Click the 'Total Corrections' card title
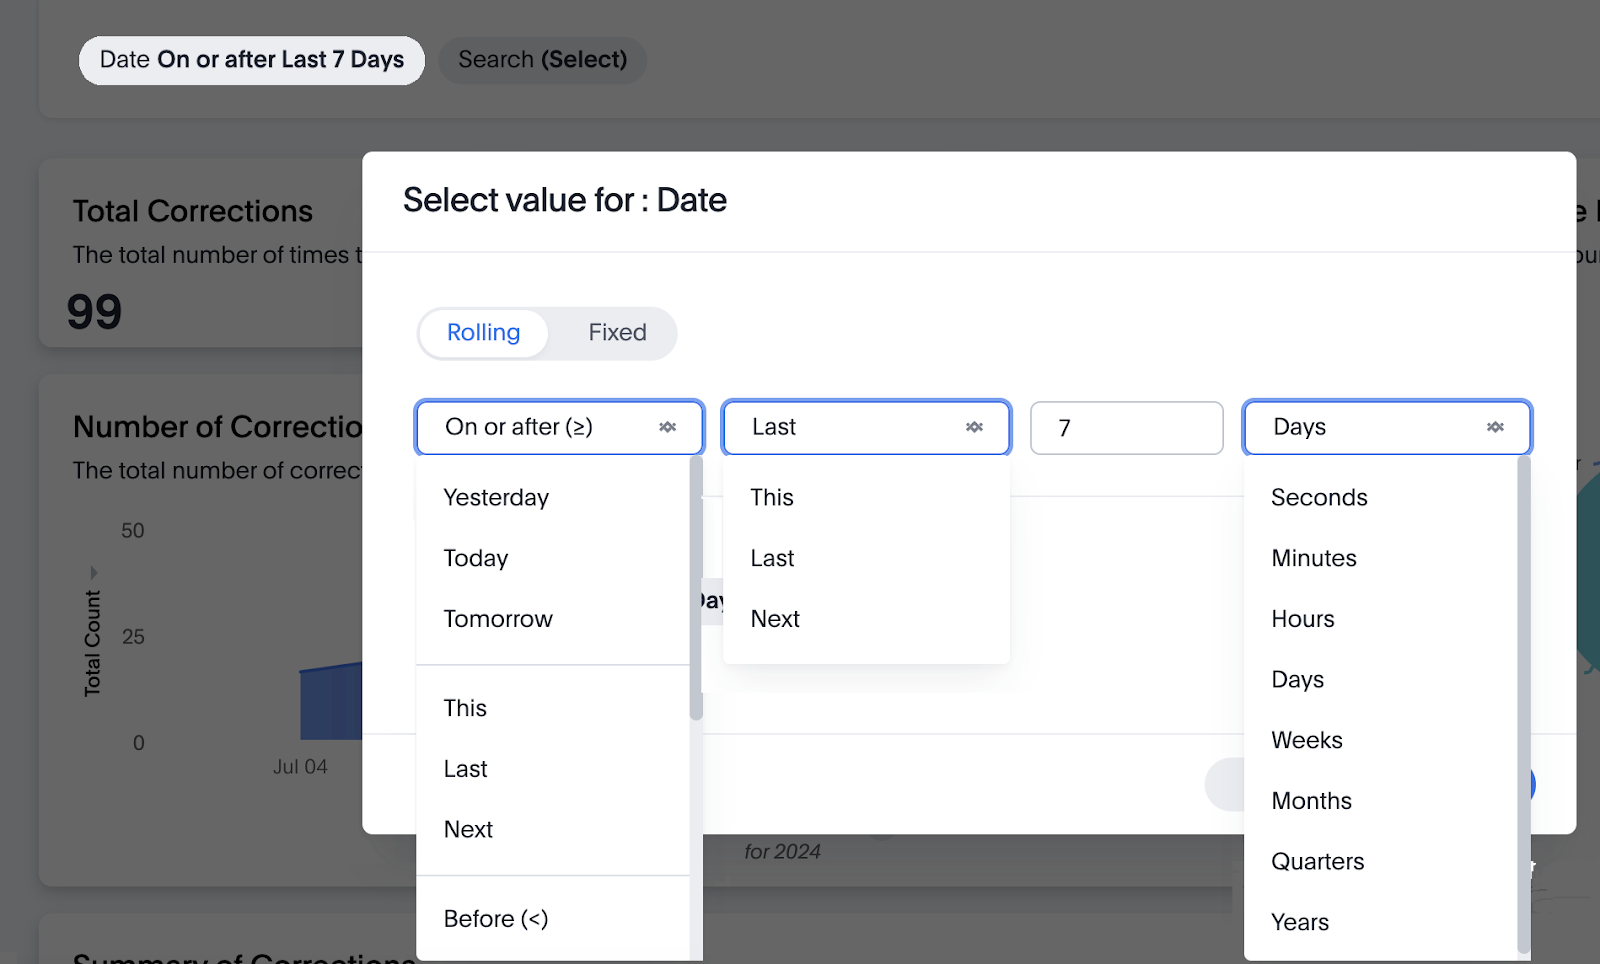 pyautogui.click(x=193, y=212)
